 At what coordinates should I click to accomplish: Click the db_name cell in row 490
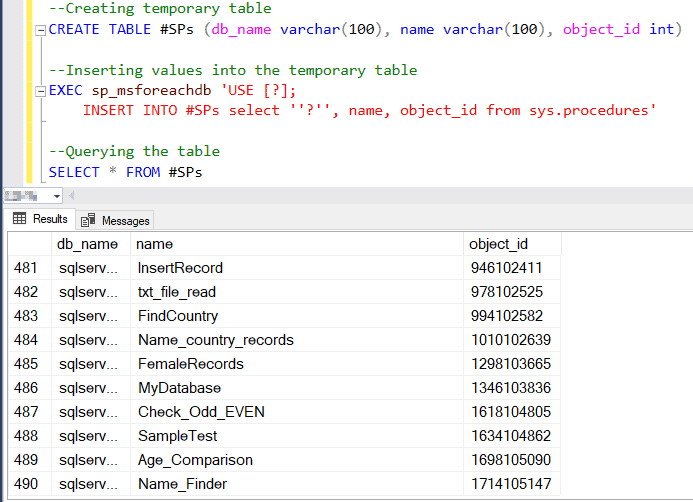click(x=91, y=484)
